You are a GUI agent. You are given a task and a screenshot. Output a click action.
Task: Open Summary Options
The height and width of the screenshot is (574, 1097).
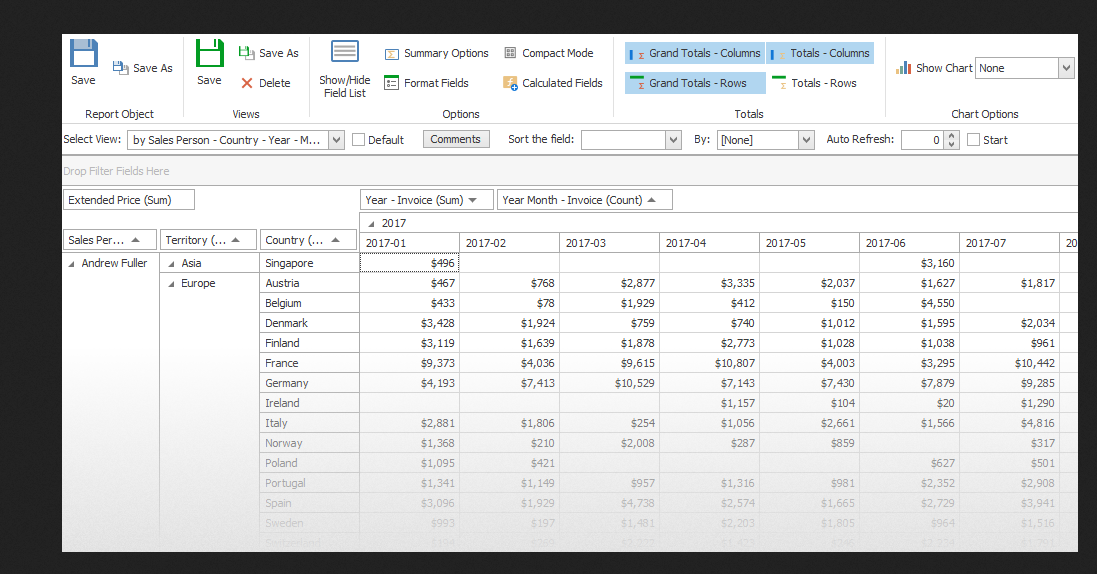[x=437, y=54]
